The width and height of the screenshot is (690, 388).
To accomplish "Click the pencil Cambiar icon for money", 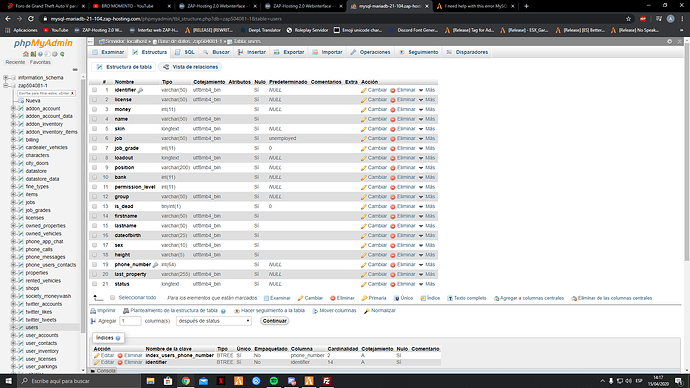I will (x=363, y=110).
